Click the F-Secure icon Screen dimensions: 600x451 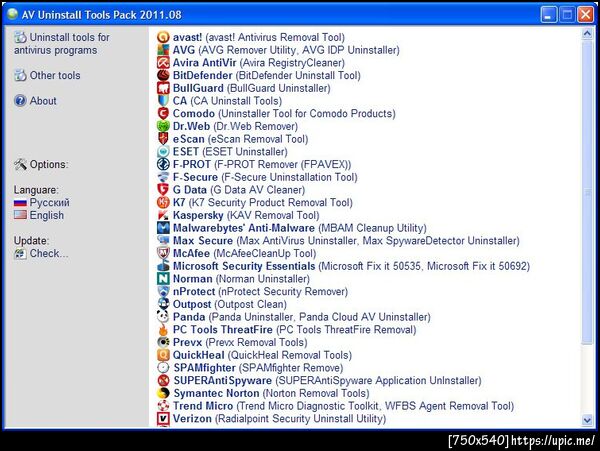tap(163, 177)
